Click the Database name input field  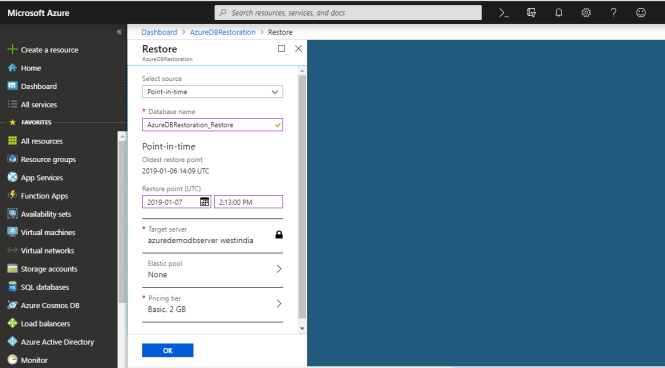coord(212,125)
